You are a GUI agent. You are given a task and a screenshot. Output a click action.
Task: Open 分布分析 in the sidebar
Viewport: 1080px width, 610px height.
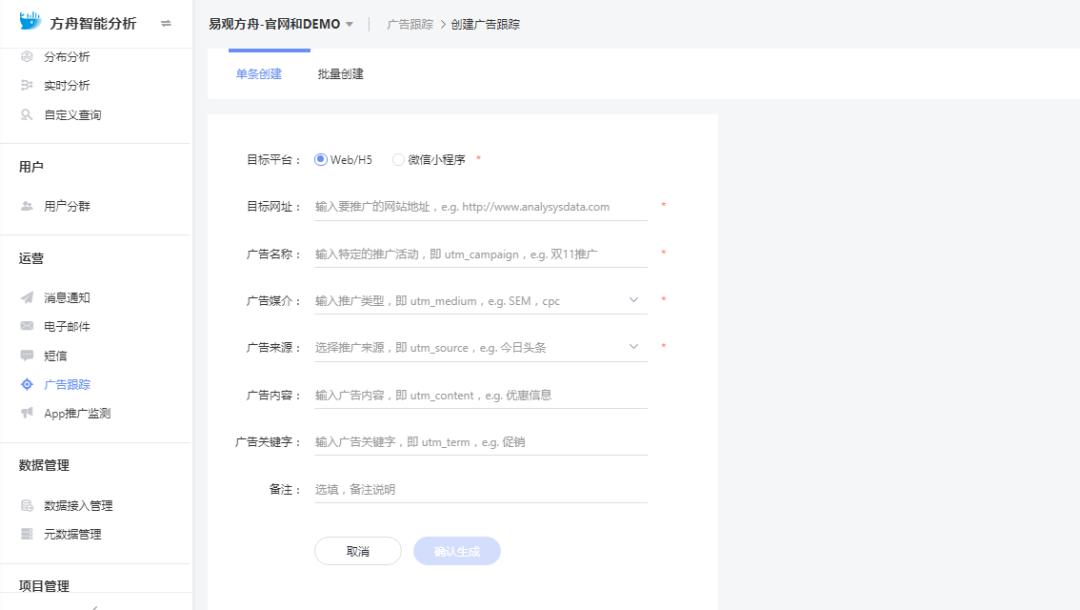(x=67, y=56)
